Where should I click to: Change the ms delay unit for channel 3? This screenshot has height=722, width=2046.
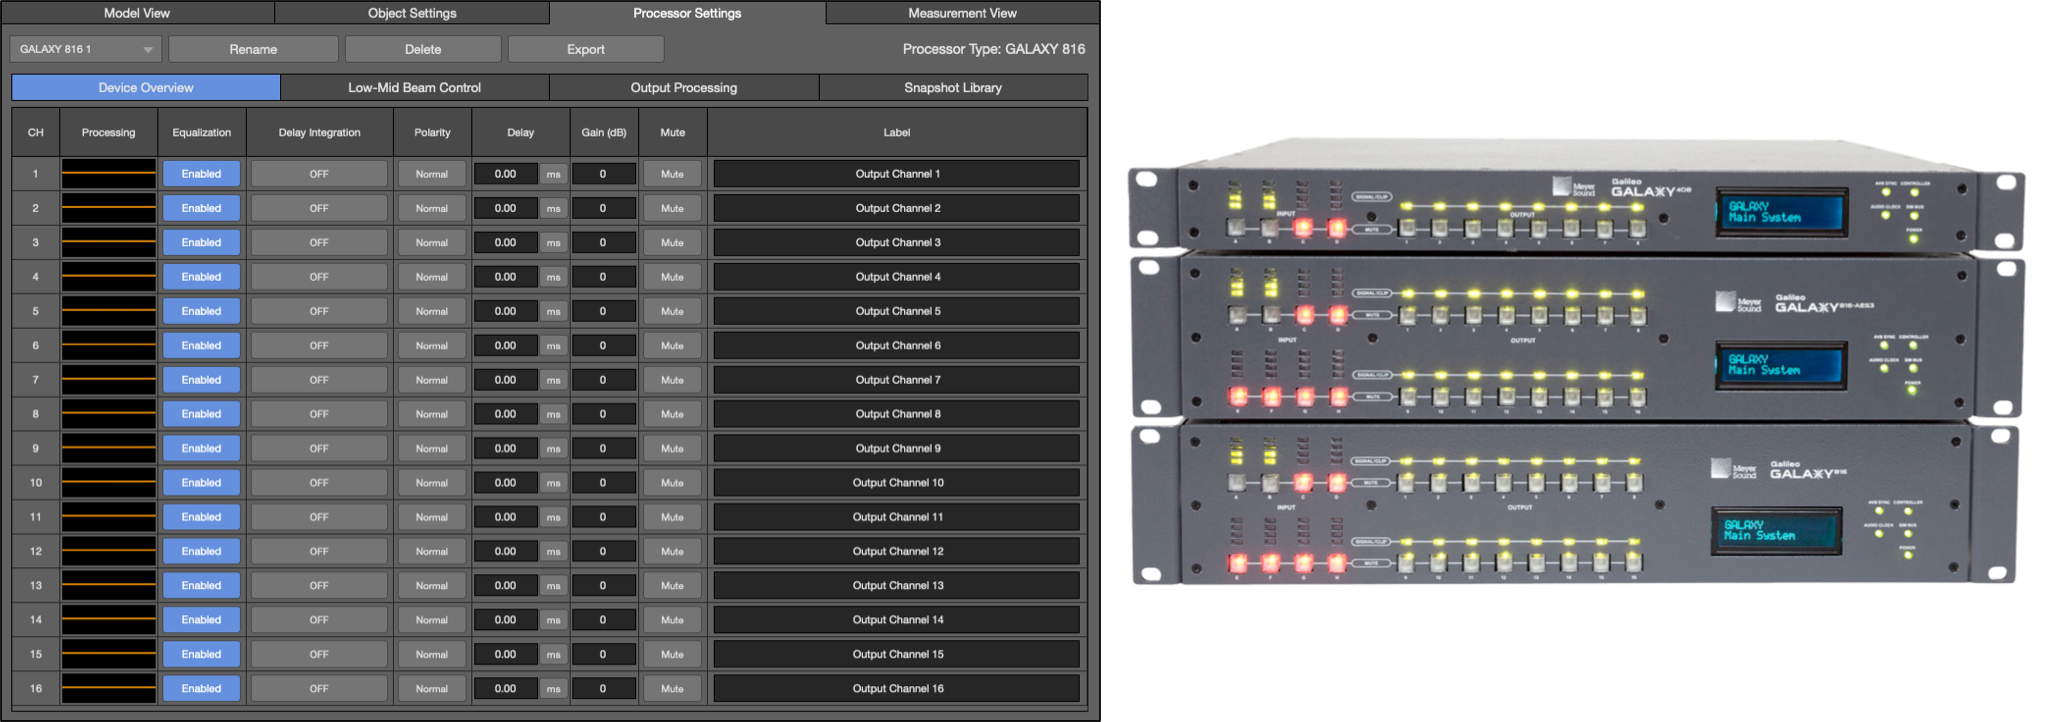(x=553, y=242)
